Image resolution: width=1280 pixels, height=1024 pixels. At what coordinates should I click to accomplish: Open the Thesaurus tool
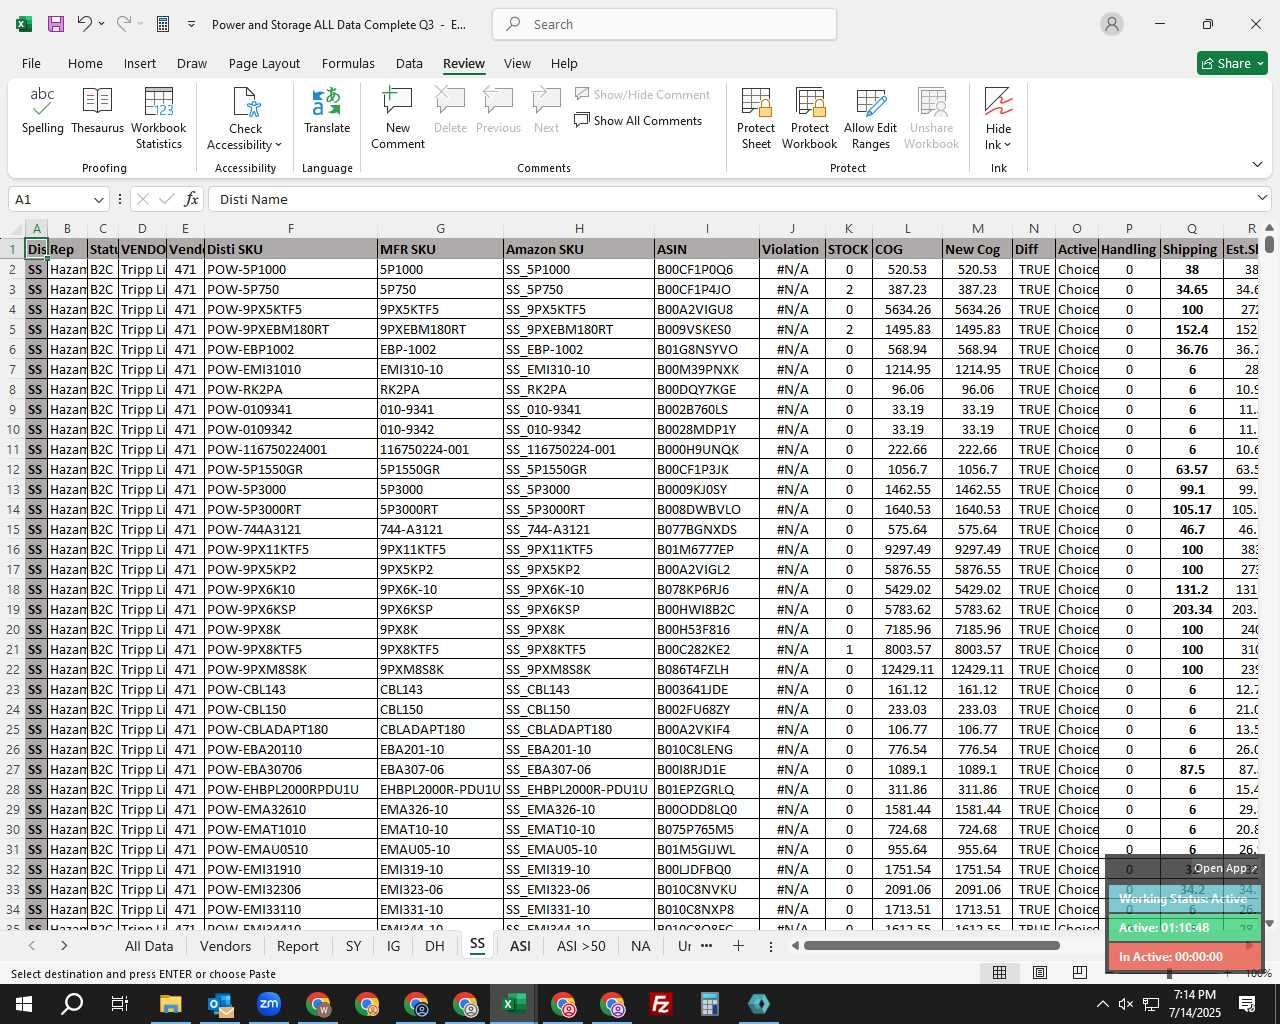pos(98,110)
